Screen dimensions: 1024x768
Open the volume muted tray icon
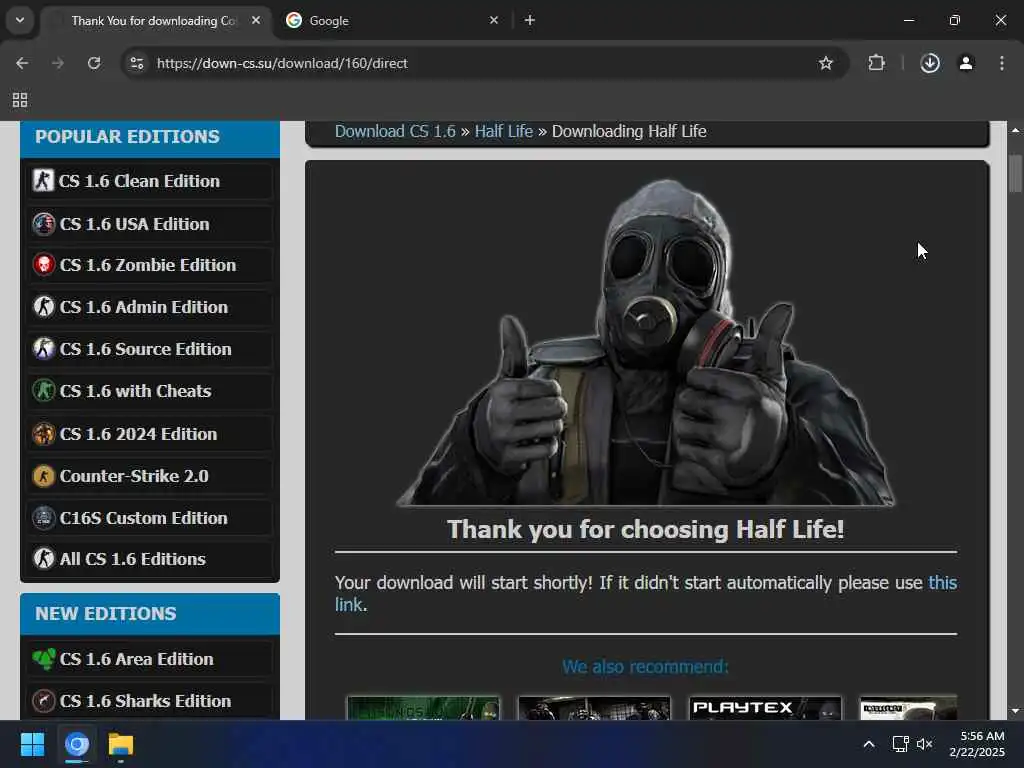(925, 744)
